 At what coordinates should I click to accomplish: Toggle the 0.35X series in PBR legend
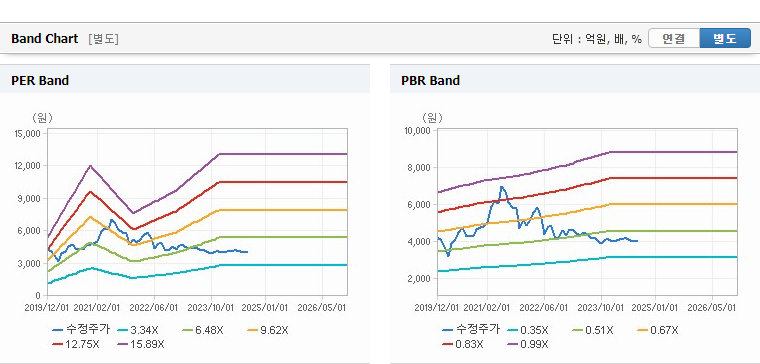tap(527, 330)
